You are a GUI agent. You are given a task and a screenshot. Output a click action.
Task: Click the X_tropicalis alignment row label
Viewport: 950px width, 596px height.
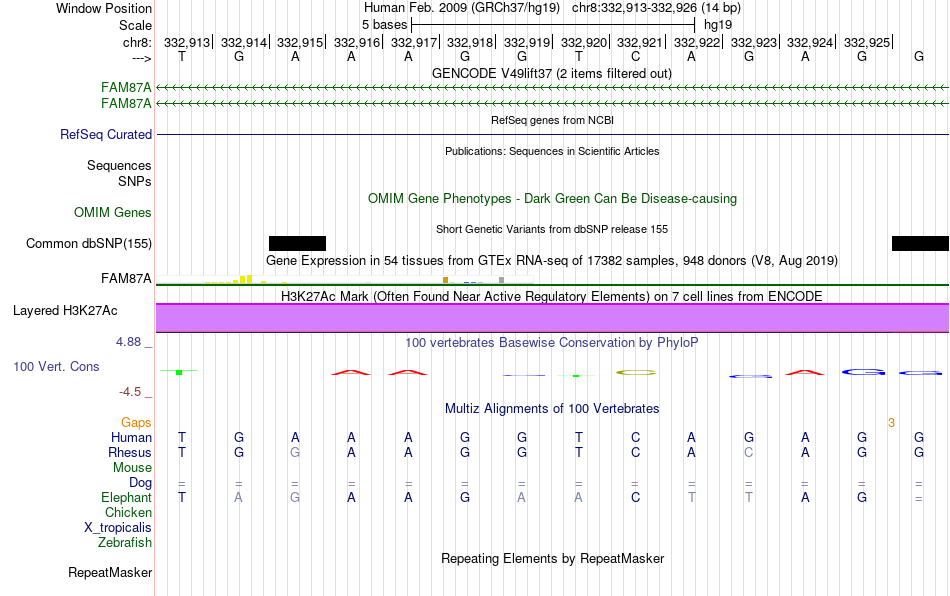click(x=118, y=528)
